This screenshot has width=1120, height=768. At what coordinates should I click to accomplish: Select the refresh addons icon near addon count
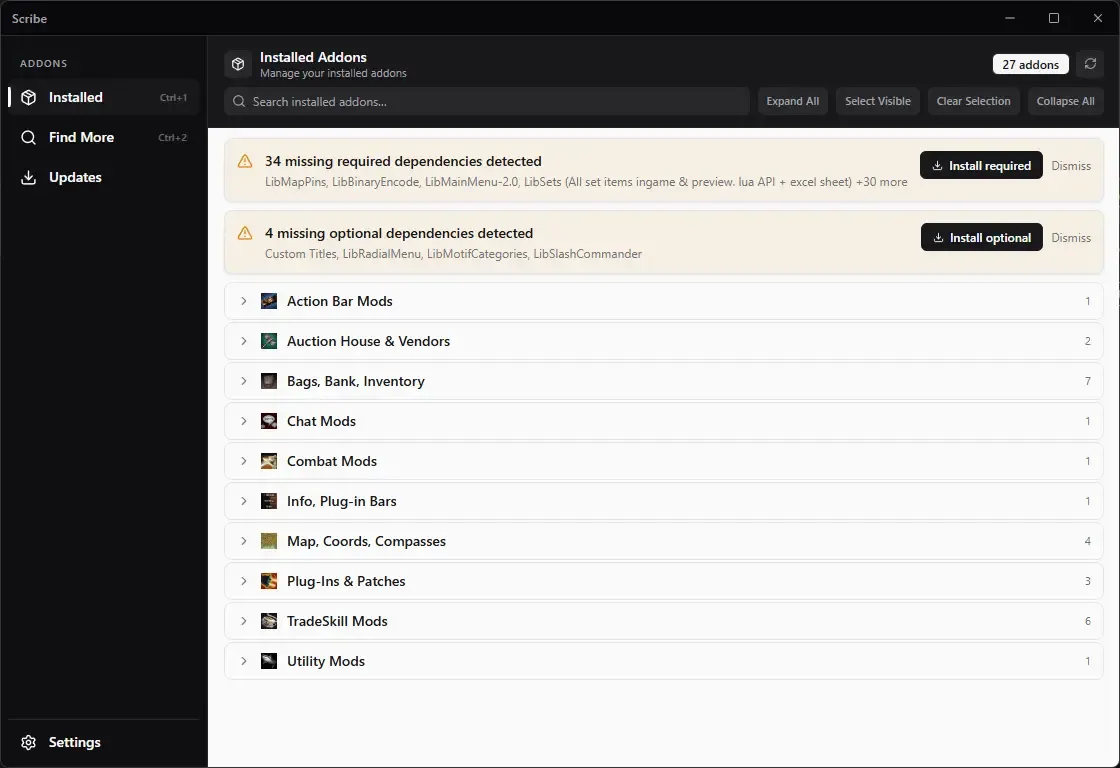tap(1090, 63)
